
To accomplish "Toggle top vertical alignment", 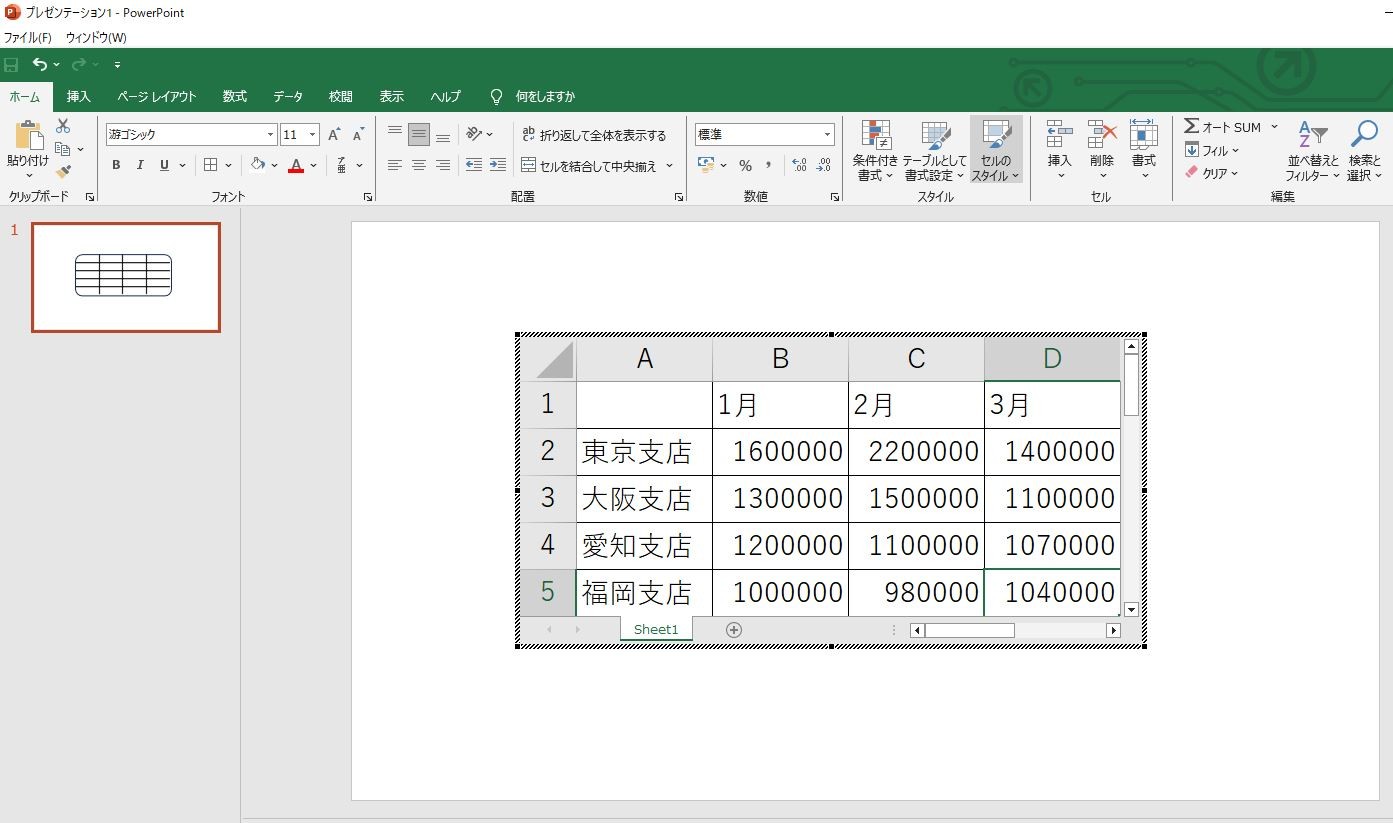I will coord(394,134).
